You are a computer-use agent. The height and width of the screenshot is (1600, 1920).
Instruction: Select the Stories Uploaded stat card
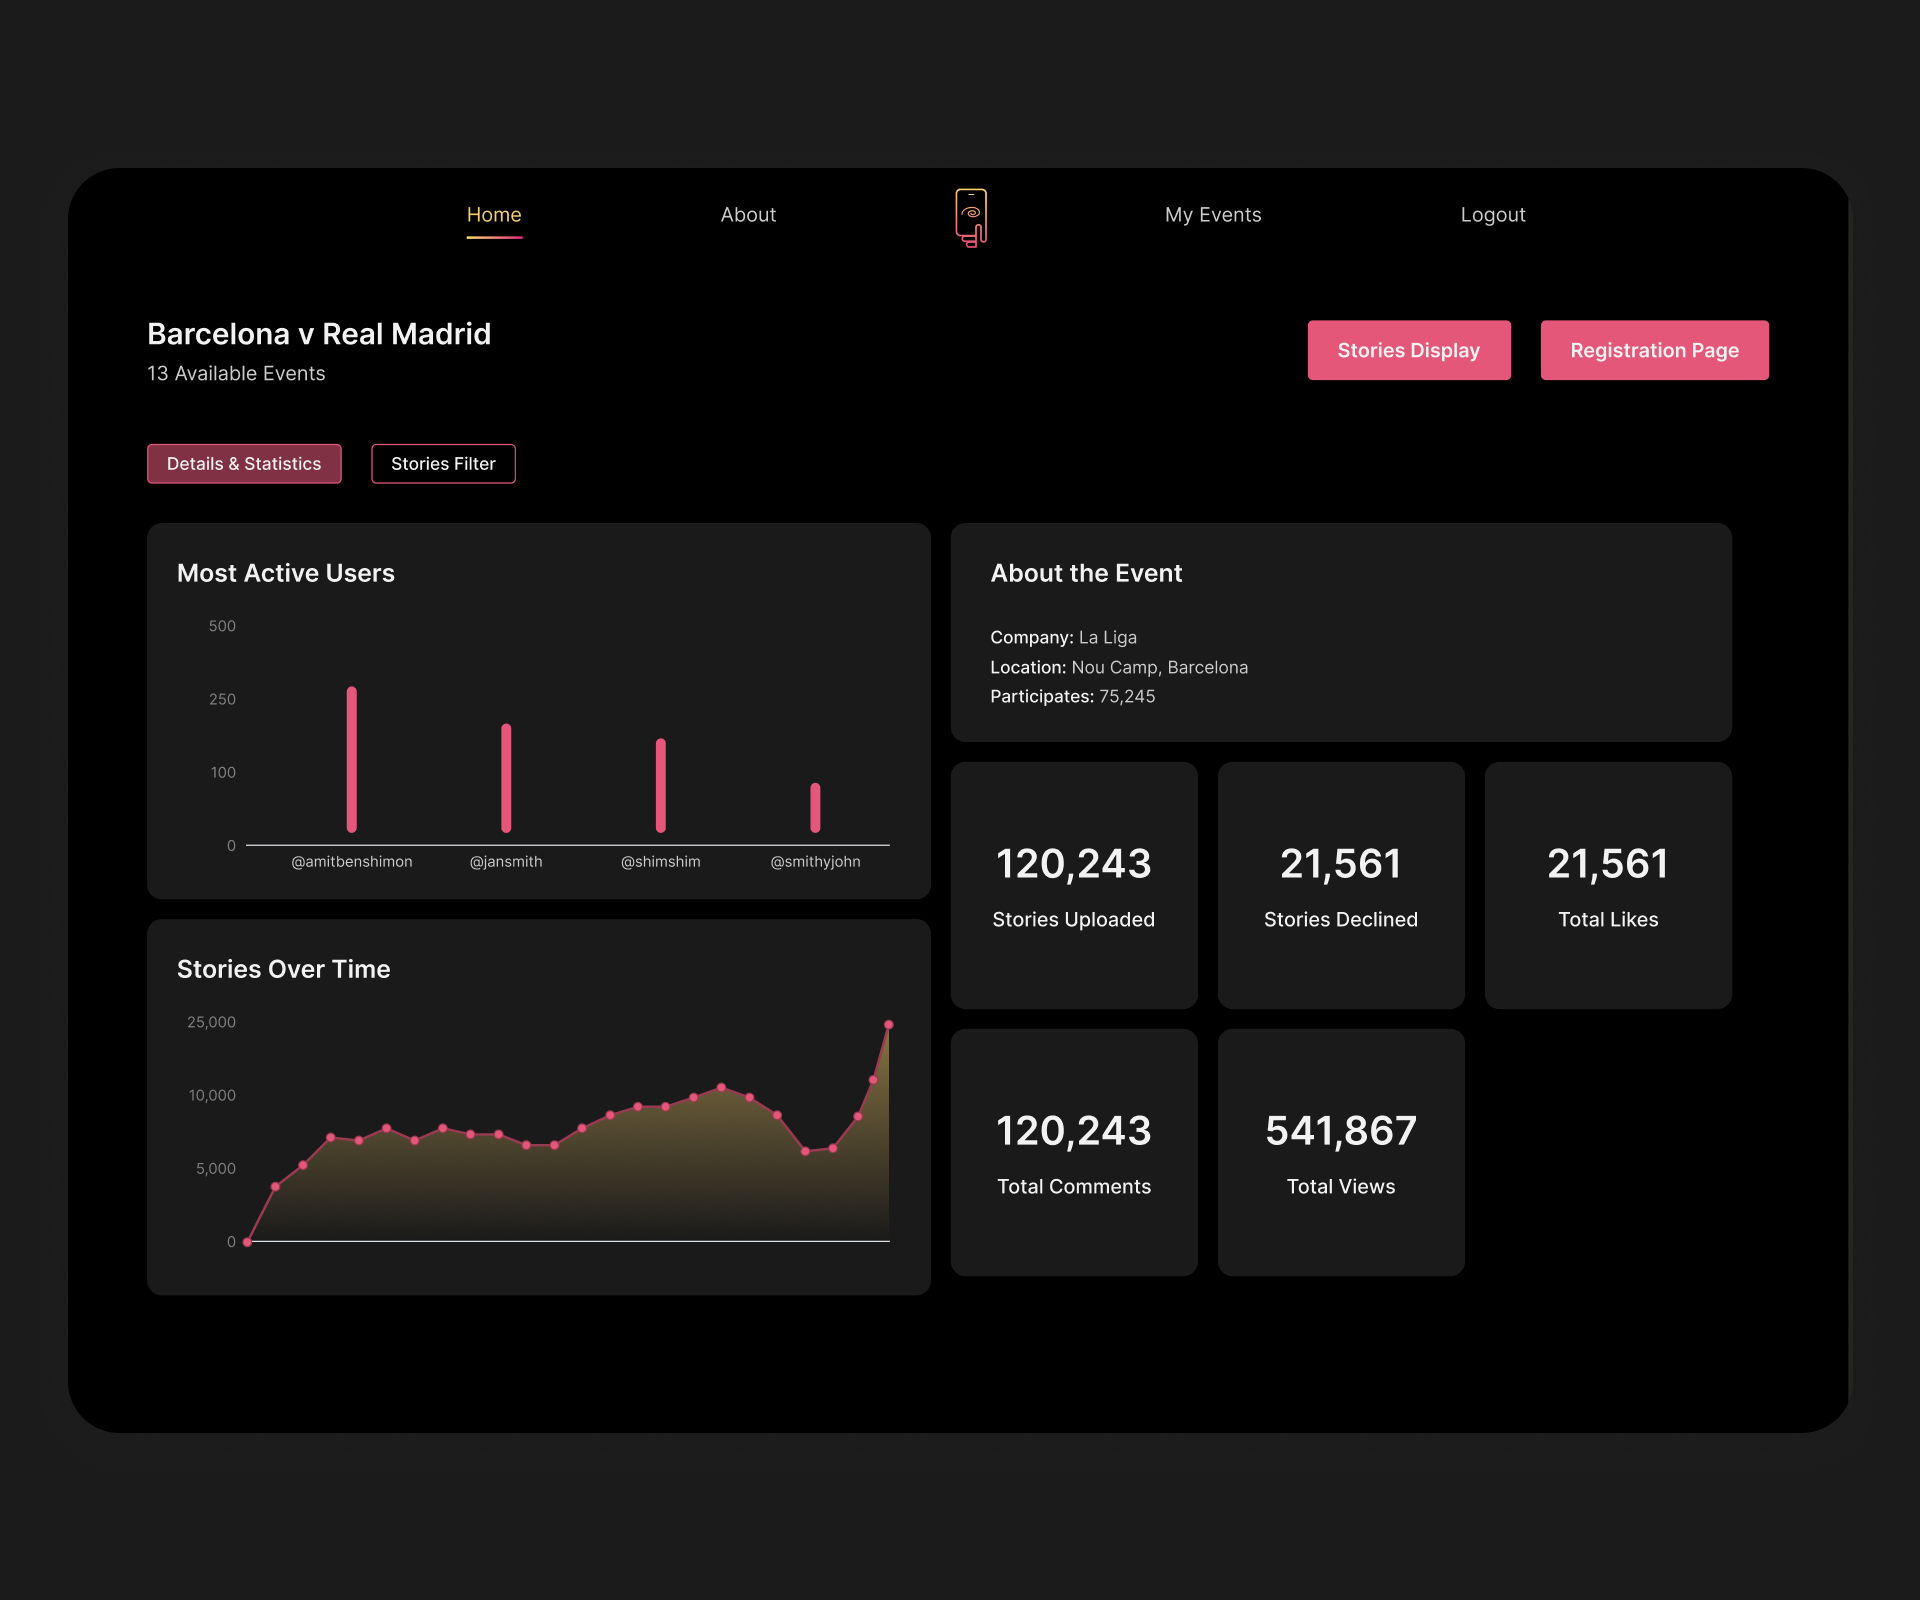tap(1074, 885)
